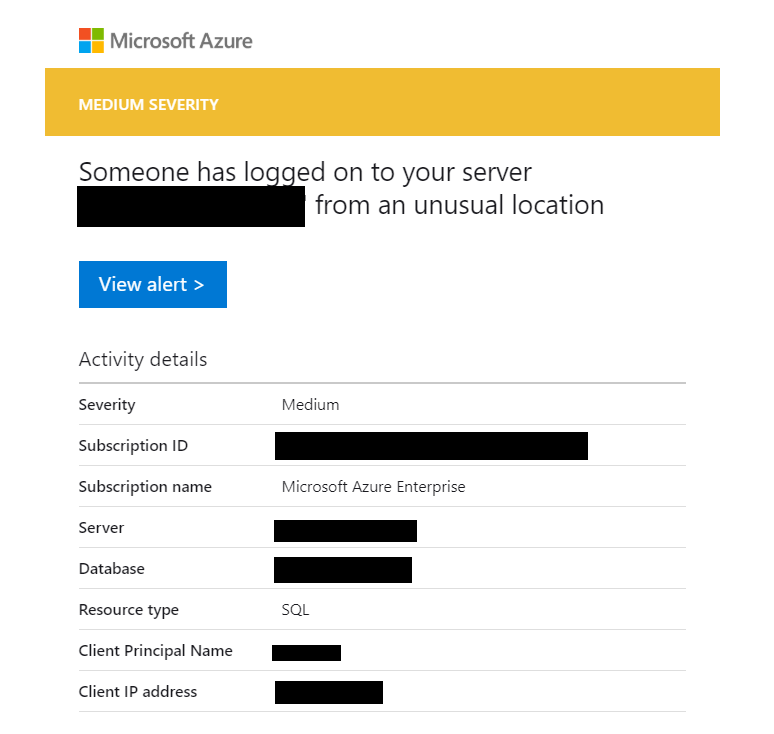Viewport: 774px width, 734px height.
Task: Click the MEDIUM SEVERITY yellow banner
Action: tap(382, 103)
